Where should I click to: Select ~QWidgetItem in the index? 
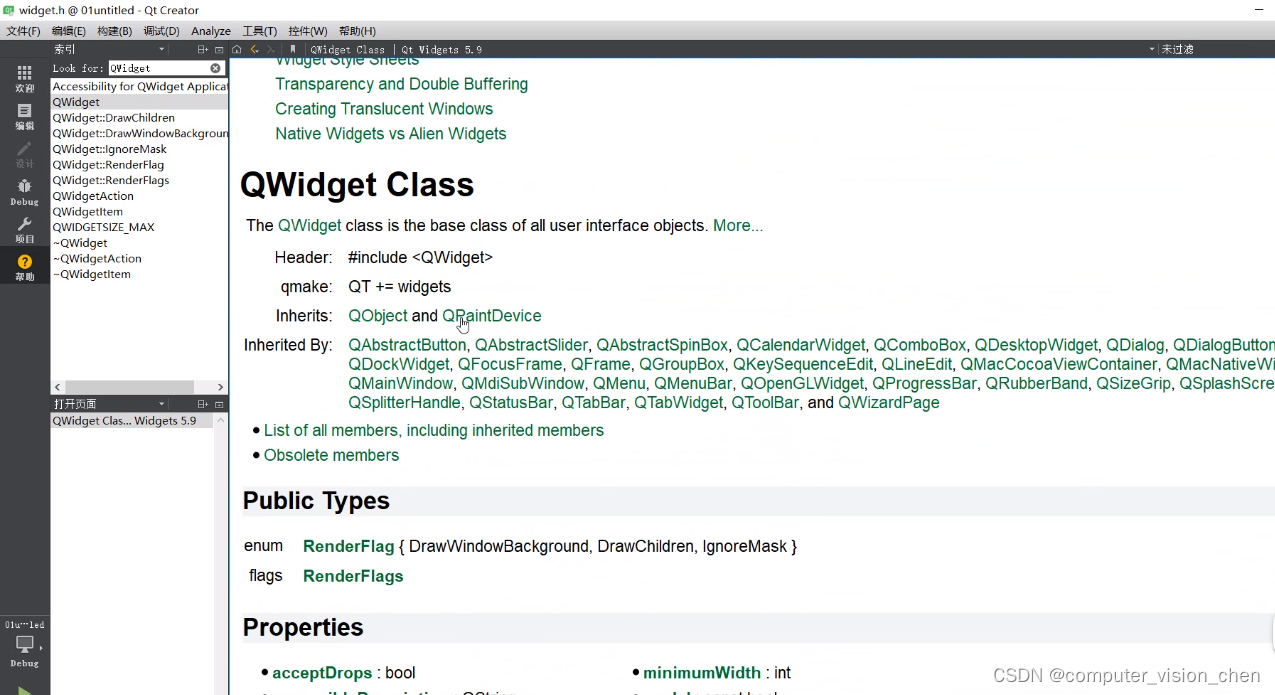140,274
